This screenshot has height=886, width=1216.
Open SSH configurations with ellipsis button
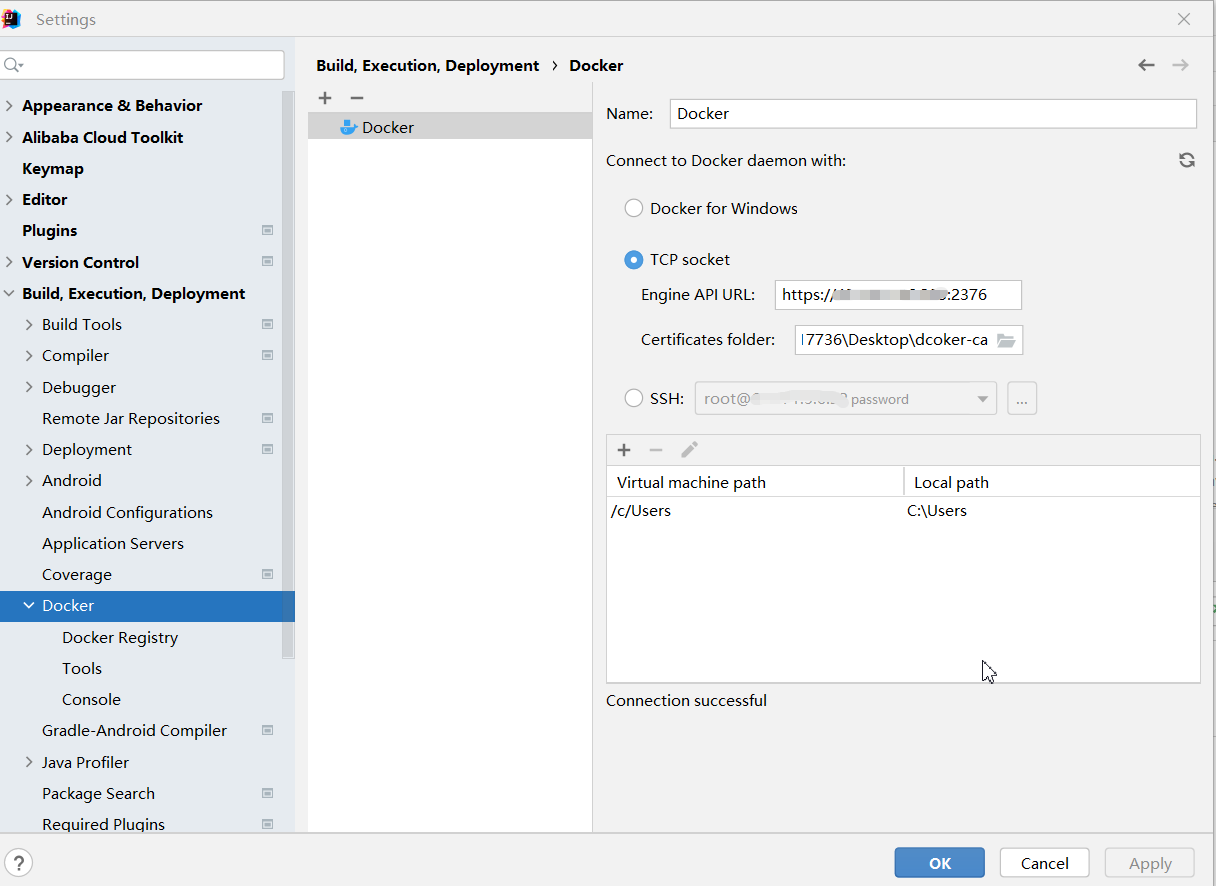(1022, 398)
